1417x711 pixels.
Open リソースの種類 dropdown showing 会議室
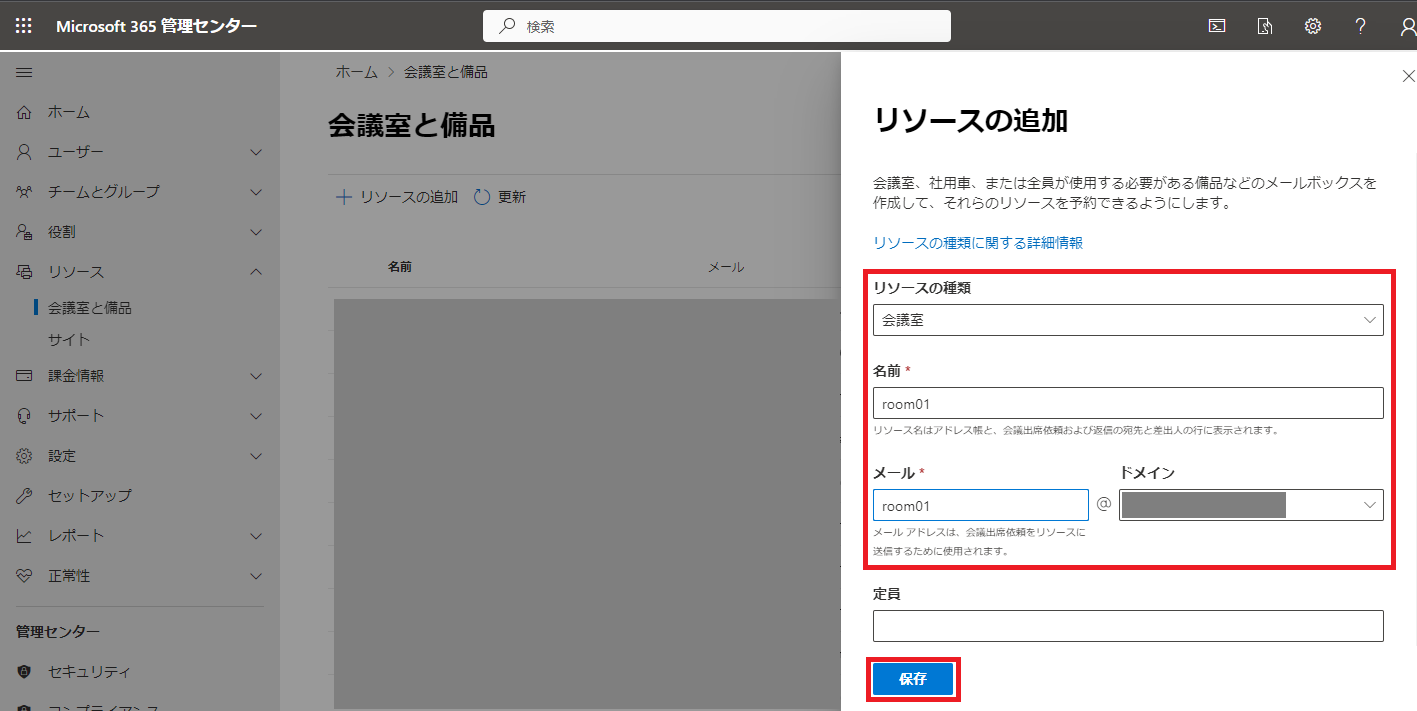1128,320
